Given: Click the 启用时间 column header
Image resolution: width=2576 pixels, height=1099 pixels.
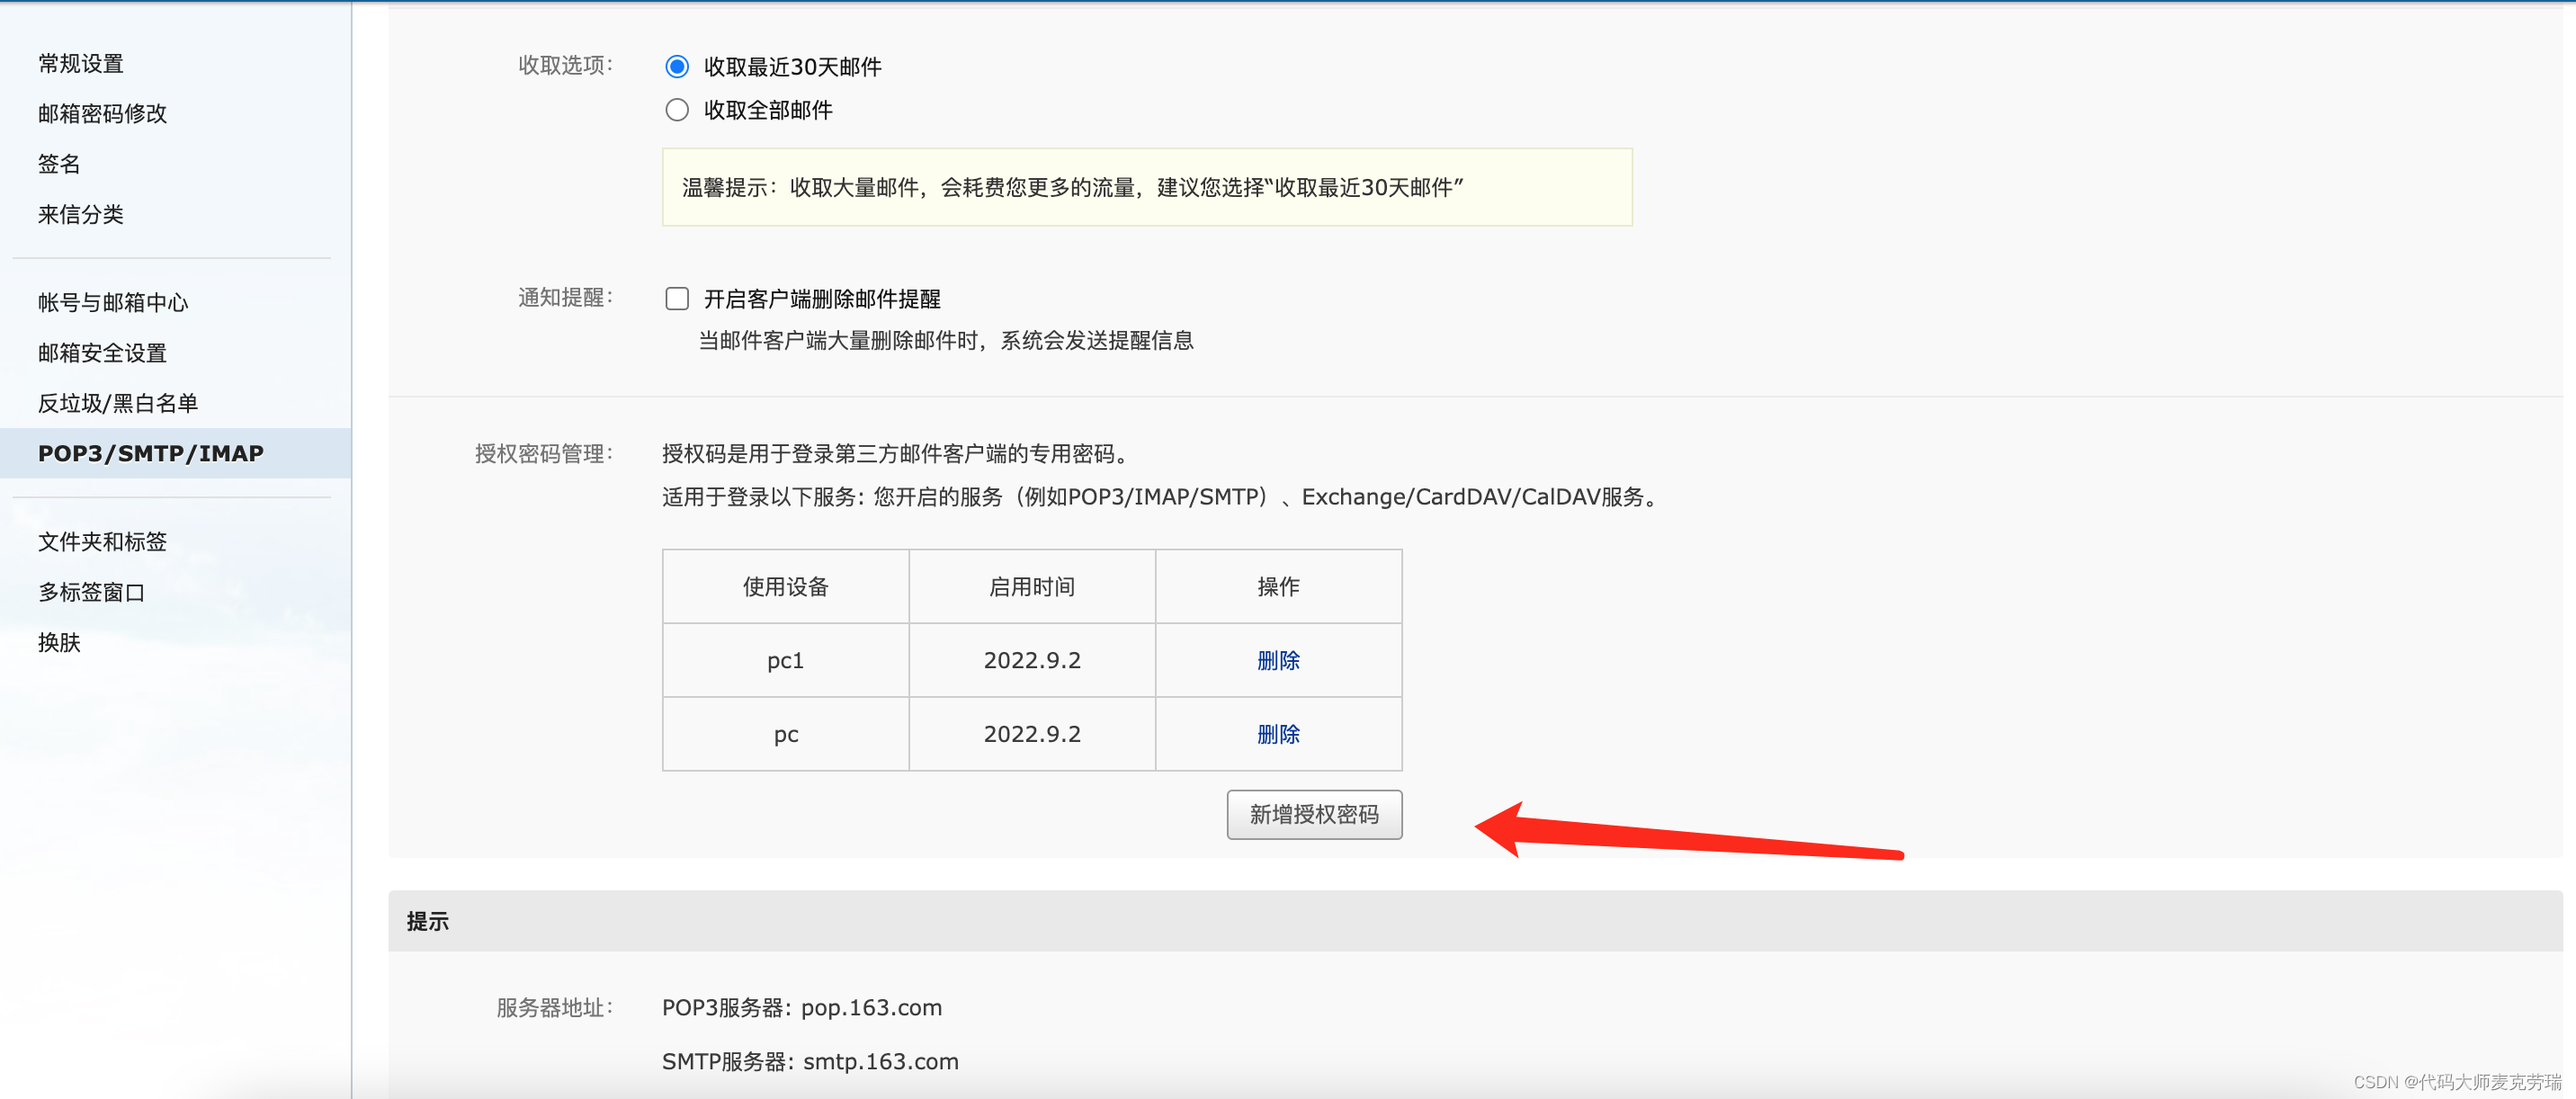Looking at the screenshot, I should click(1032, 586).
